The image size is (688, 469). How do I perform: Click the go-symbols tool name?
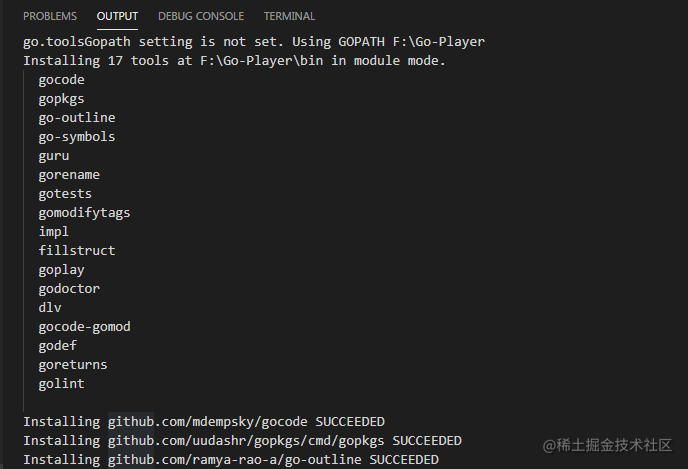(77, 136)
